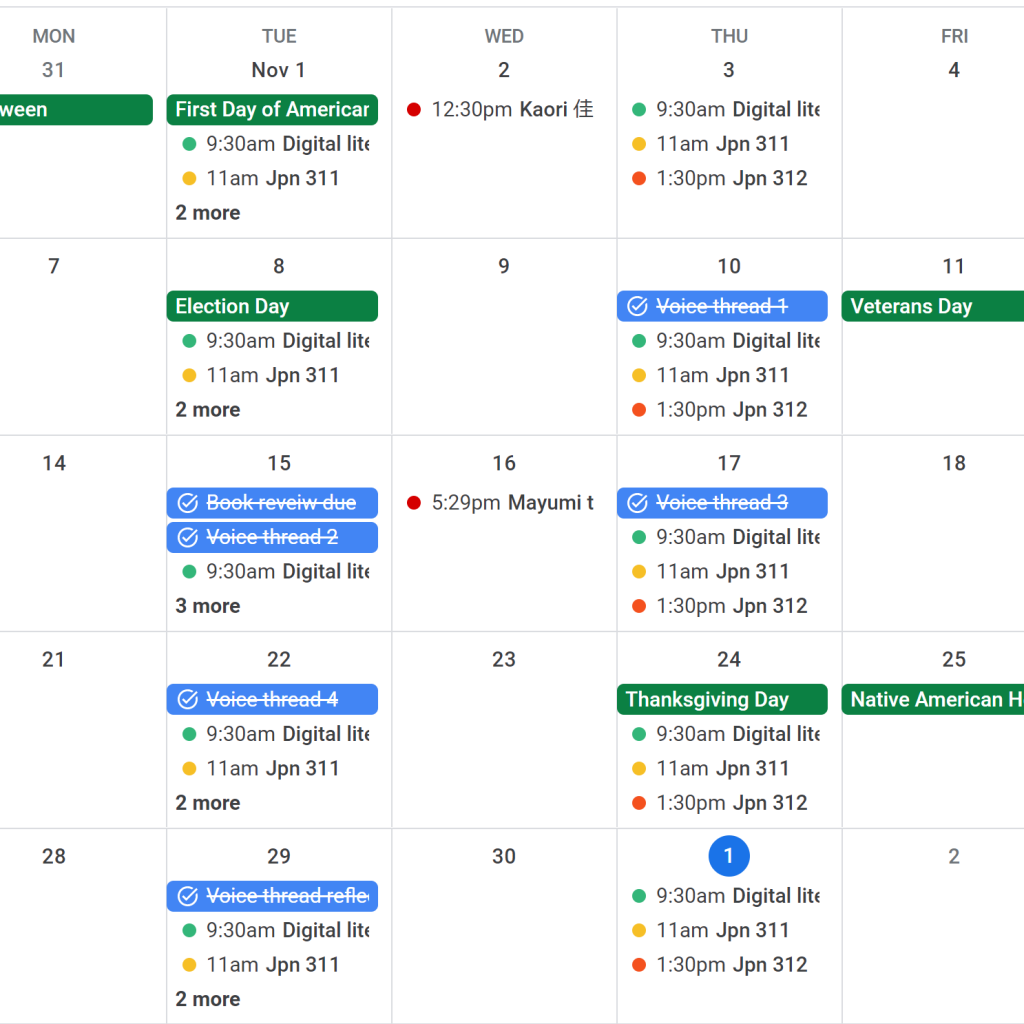
Task: Open 9:30am Digital lite on the 22nd
Action: coord(276,734)
